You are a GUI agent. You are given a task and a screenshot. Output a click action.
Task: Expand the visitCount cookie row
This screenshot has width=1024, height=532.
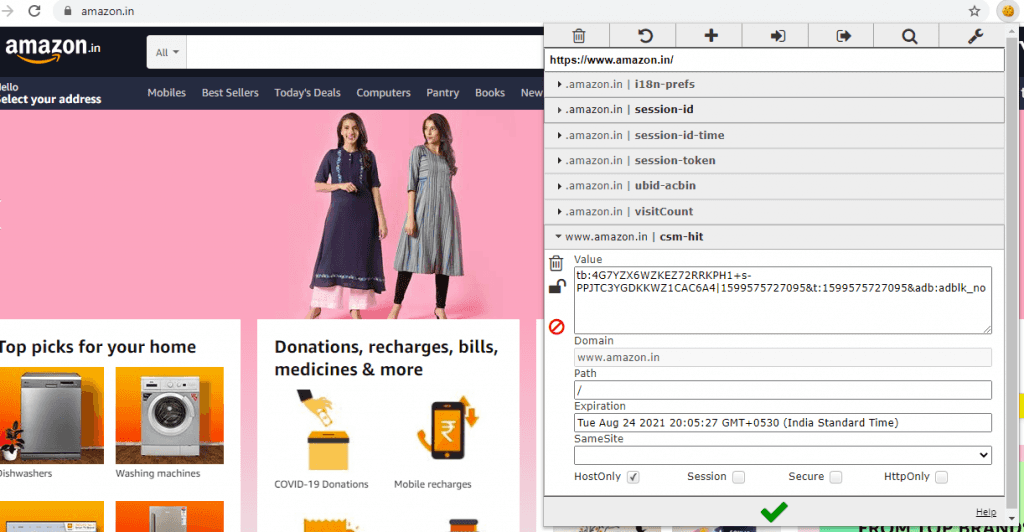(x=775, y=211)
